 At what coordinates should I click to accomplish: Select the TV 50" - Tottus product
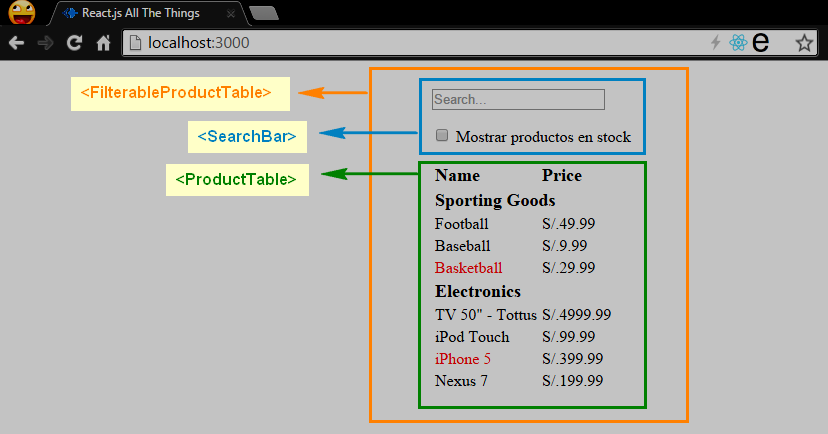pos(486,315)
